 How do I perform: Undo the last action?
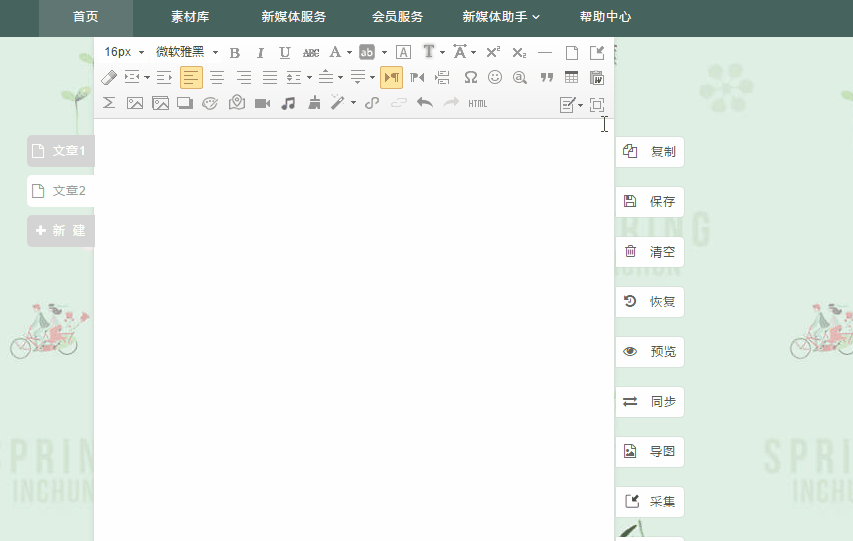click(425, 103)
